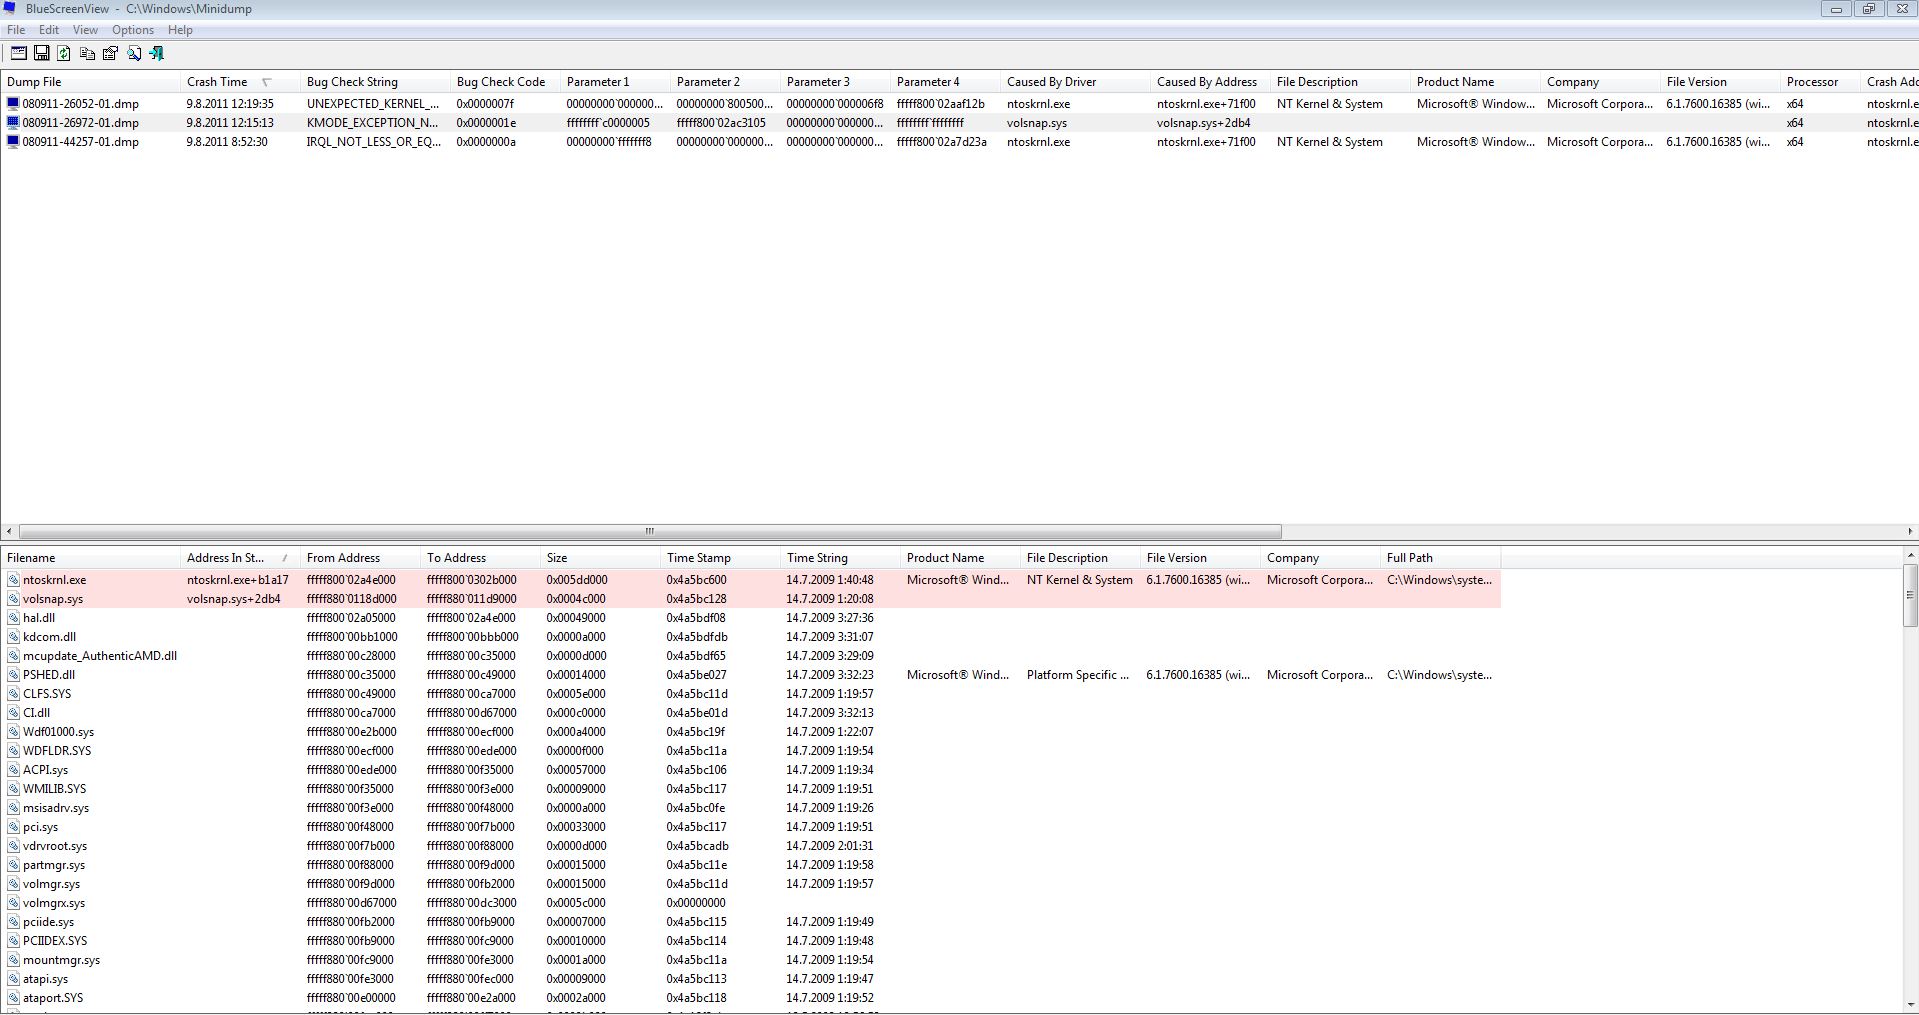Viewport: 1919px width, 1015px height.
Task: Click the file icon next to CLFS.SYS
Action: click(13, 693)
